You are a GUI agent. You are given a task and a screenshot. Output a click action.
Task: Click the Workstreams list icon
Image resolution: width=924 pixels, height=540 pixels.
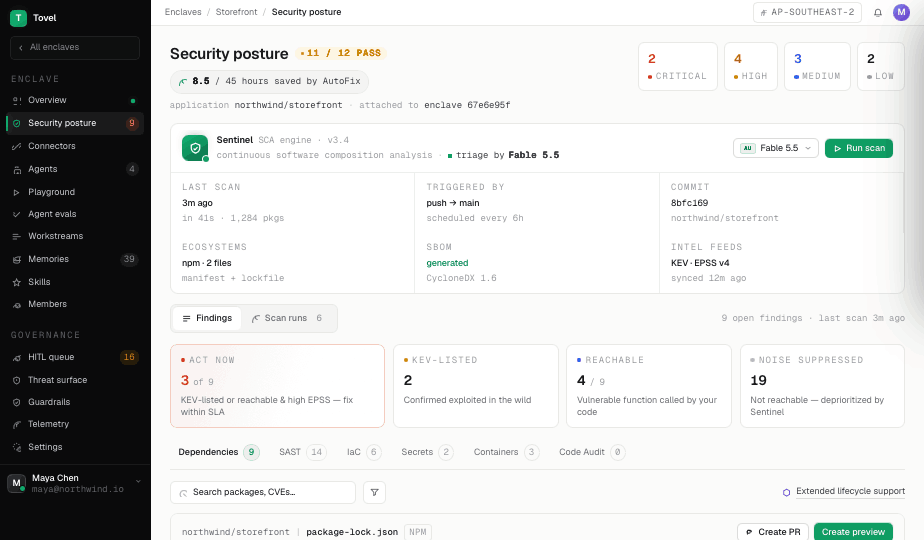(x=16, y=236)
